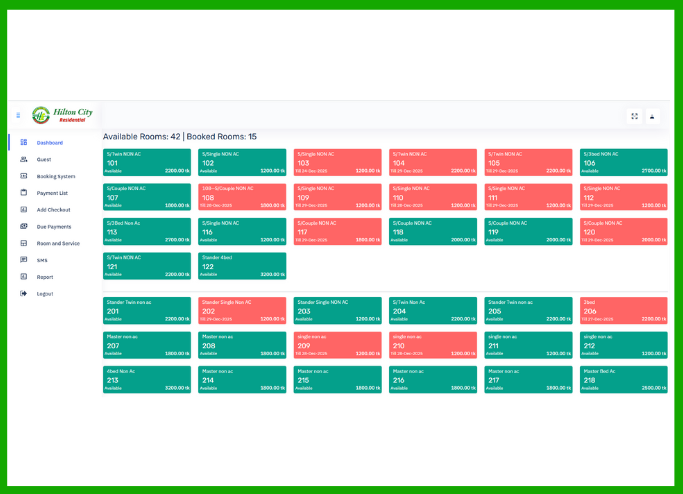Click the Hilton City Residential logo
Screen dimensions: 683x494
(62, 115)
